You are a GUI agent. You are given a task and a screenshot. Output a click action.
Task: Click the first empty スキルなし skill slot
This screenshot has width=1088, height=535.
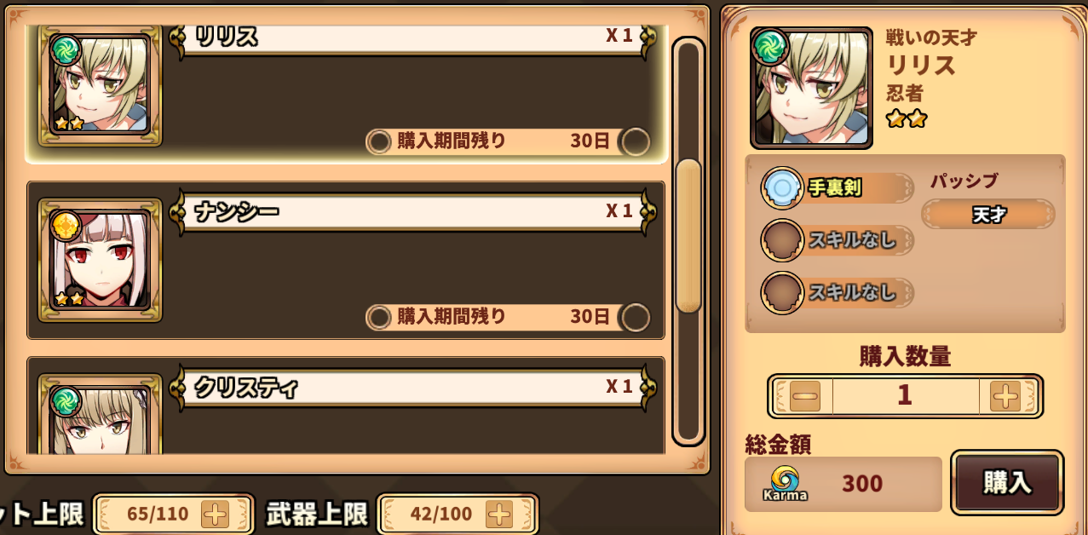(x=838, y=240)
